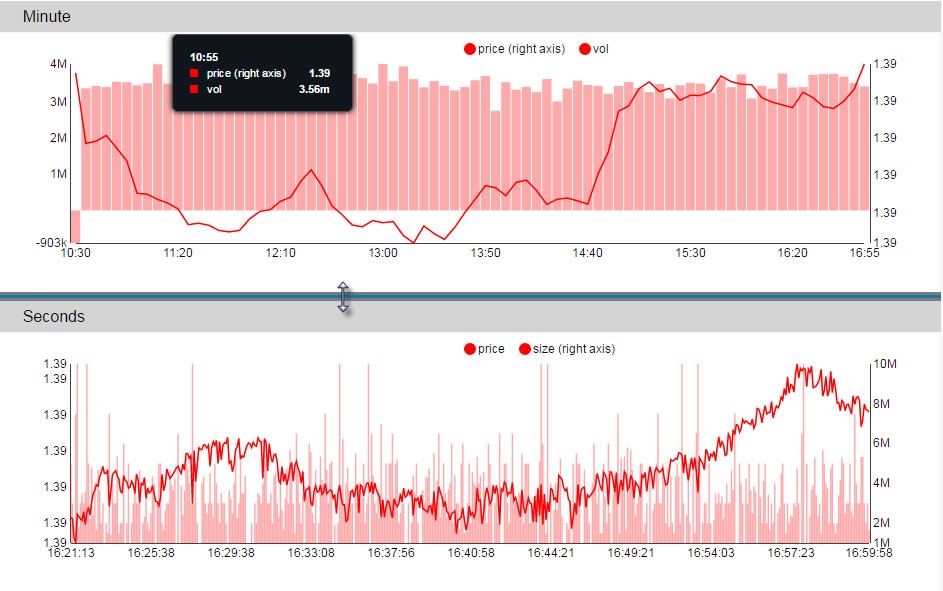Hide vol series via its legend text
Image resolution: width=943 pixels, height=591 pixels.
(601, 49)
